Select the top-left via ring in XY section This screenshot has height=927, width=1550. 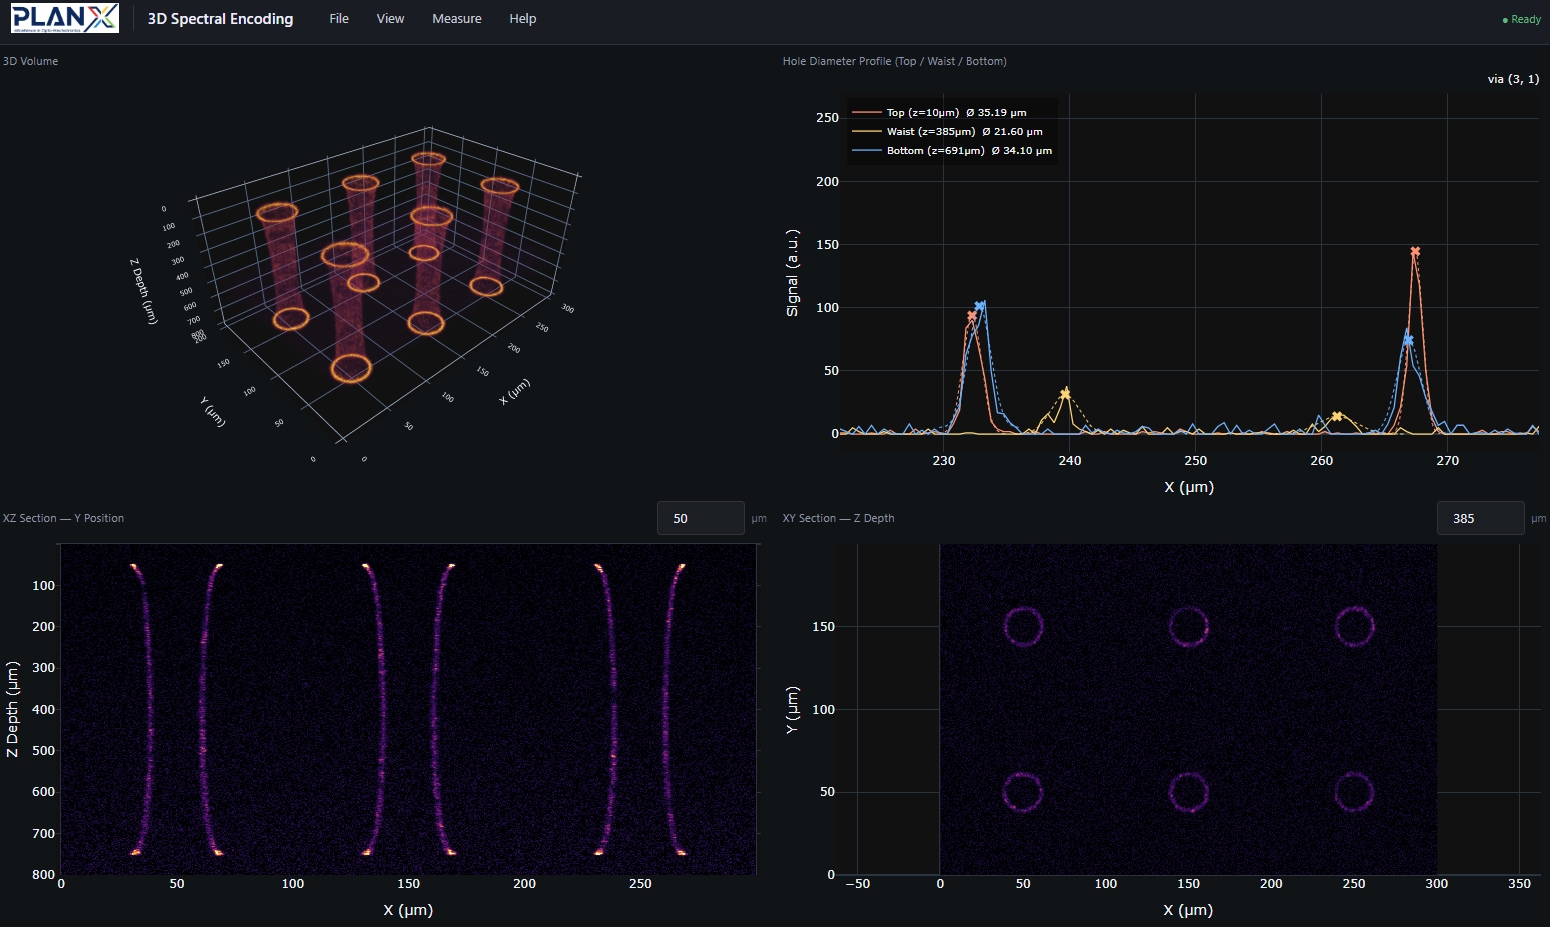tap(1023, 627)
